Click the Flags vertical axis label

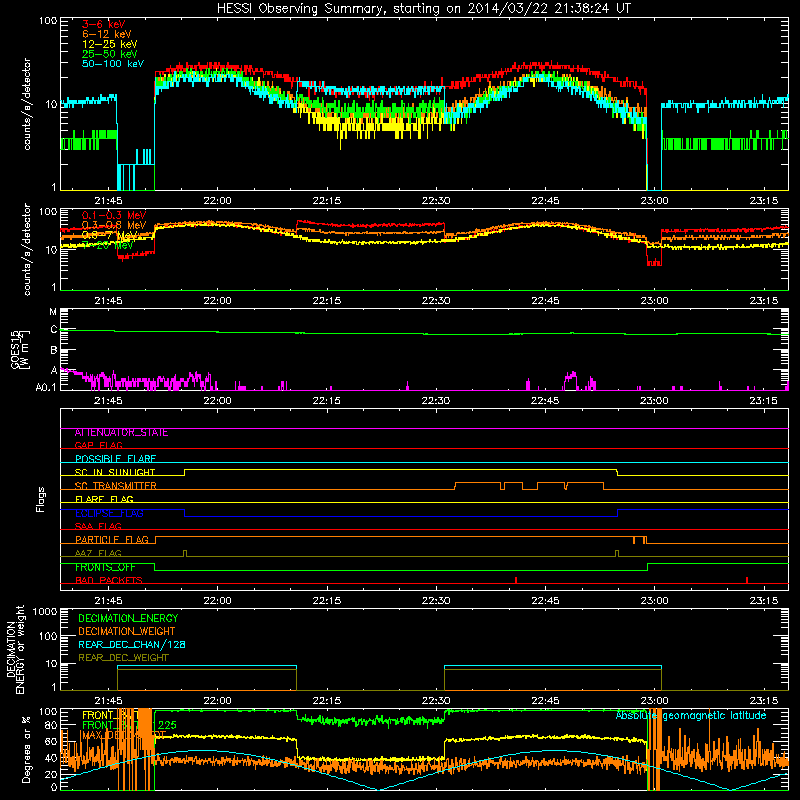pyautogui.click(x=41, y=499)
